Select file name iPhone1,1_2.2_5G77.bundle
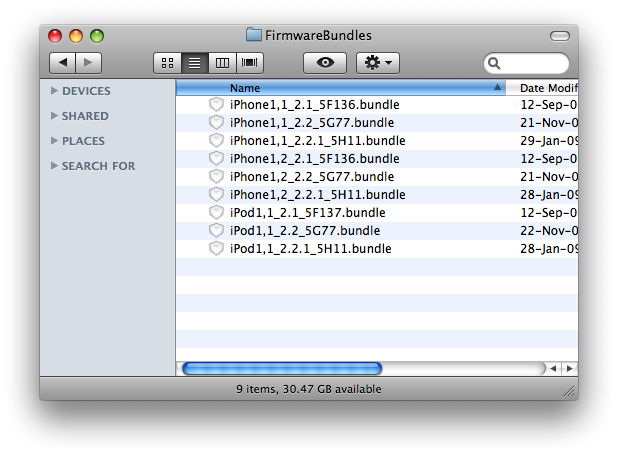 point(312,123)
